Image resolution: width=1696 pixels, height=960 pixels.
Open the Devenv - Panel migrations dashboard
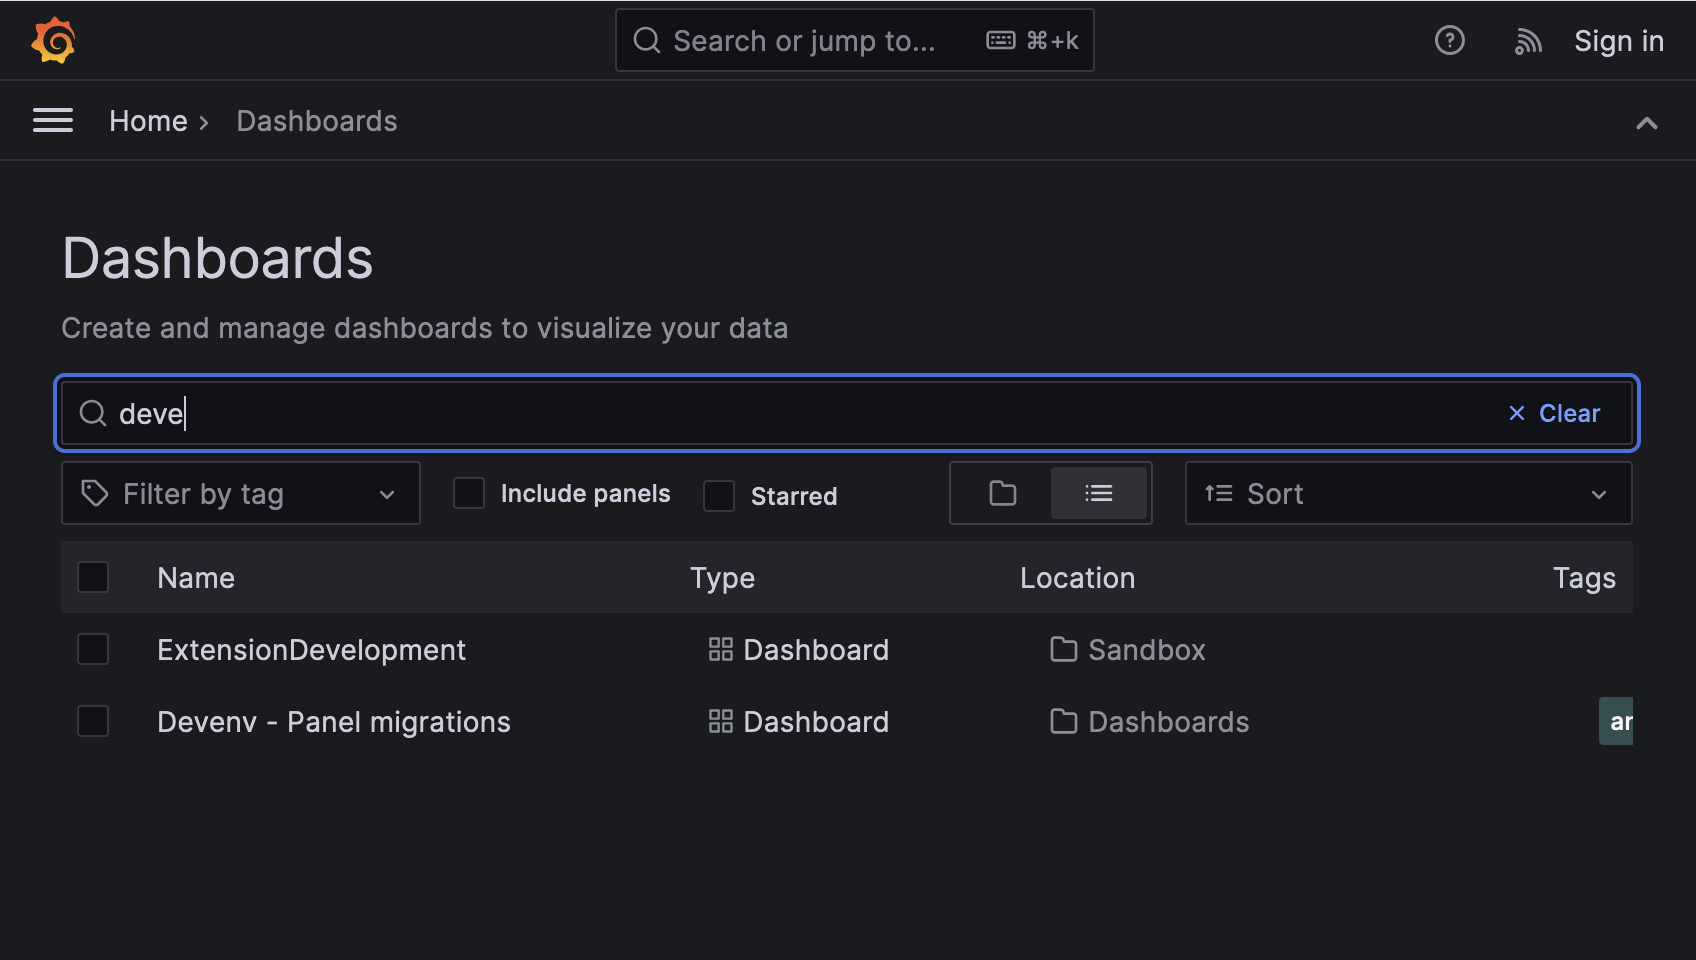tap(333, 722)
